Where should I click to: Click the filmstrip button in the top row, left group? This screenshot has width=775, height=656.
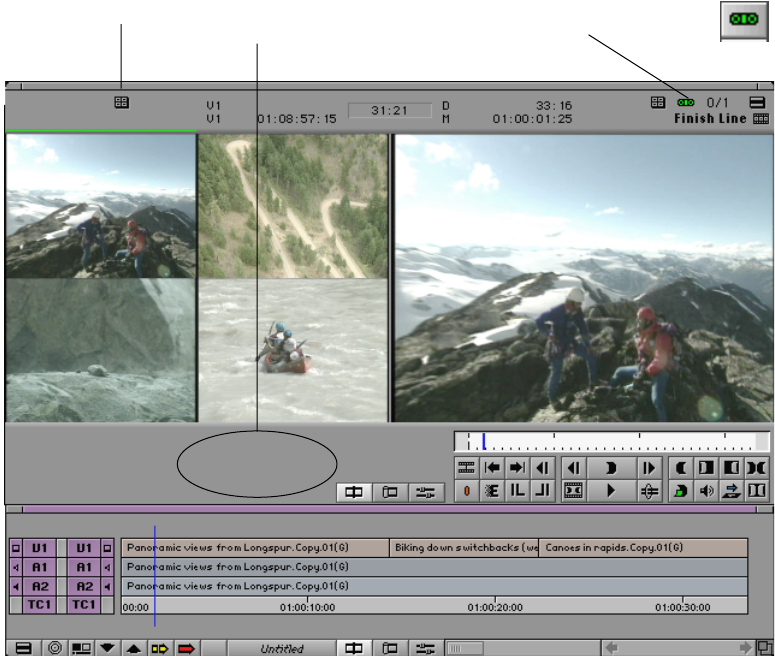coord(466,467)
